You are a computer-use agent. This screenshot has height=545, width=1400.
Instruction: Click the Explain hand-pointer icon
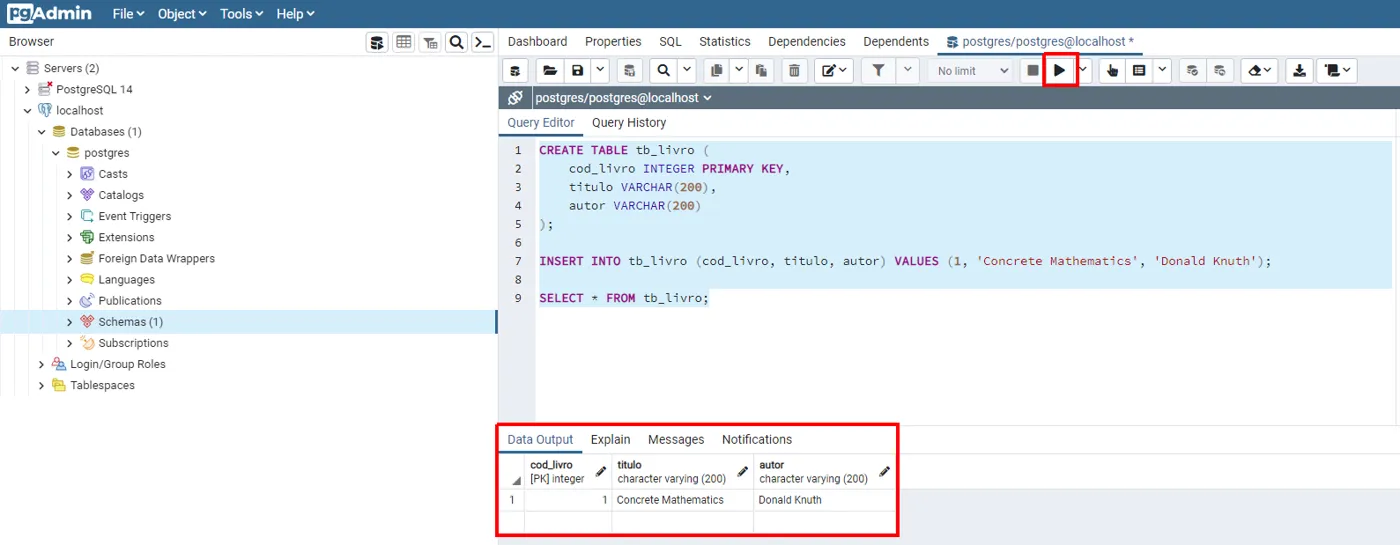pyautogui.click(x=1112, y=71)
